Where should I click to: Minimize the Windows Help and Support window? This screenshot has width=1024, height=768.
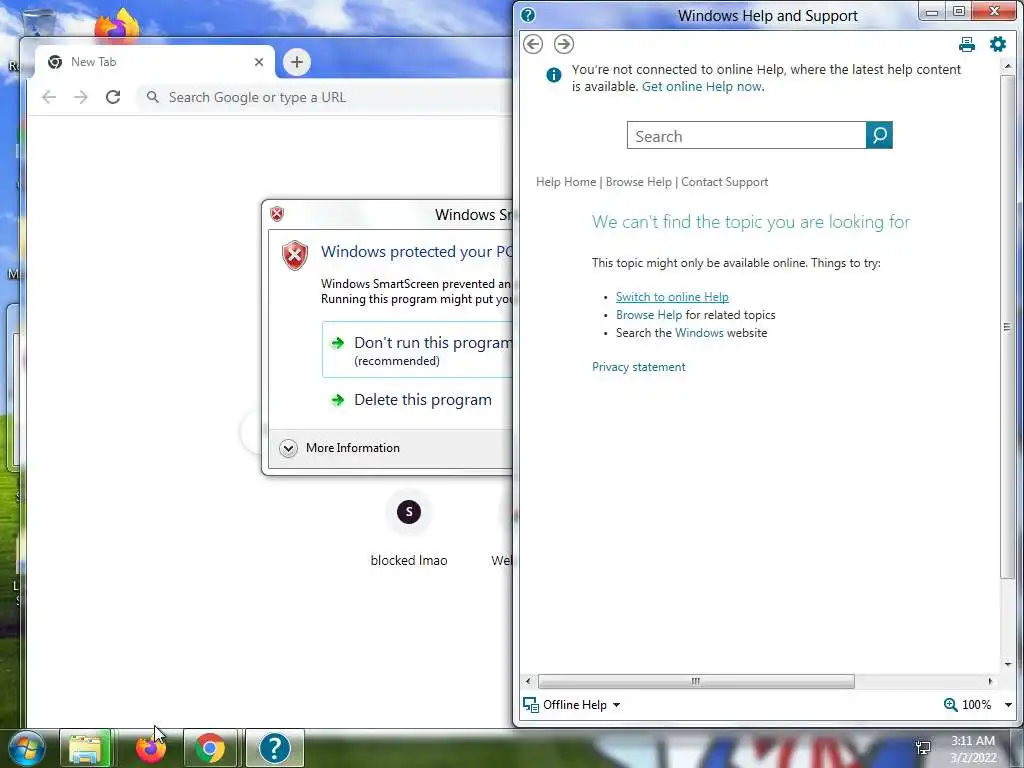(932, 12)
